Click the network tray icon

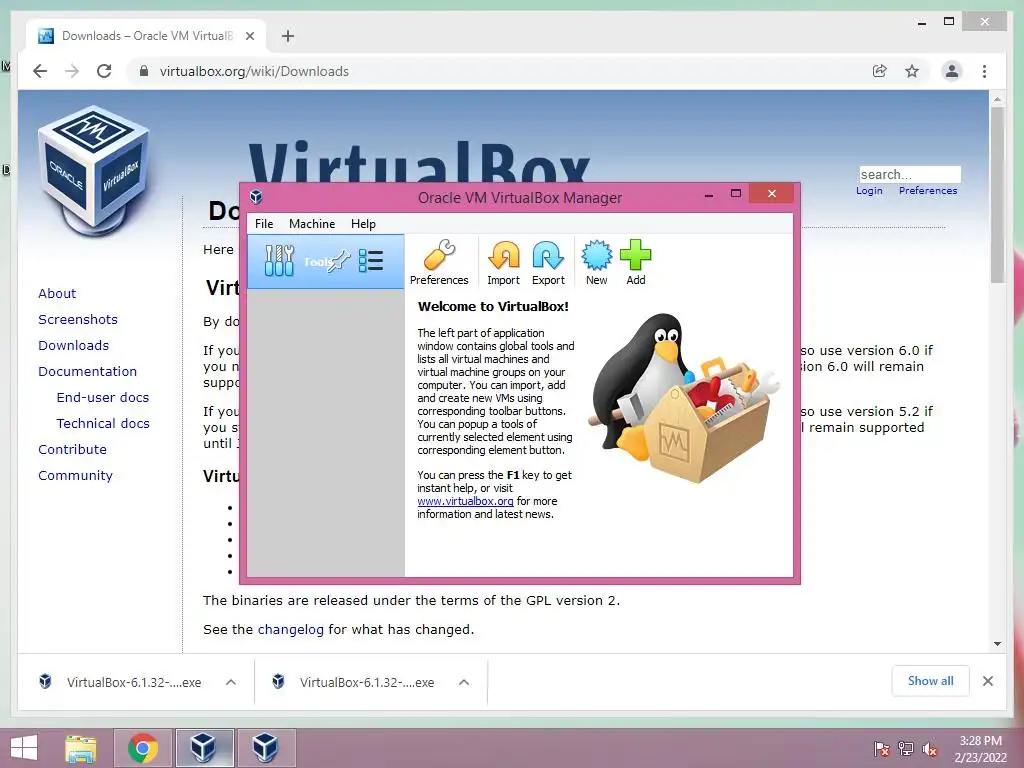tap(906, 749)
